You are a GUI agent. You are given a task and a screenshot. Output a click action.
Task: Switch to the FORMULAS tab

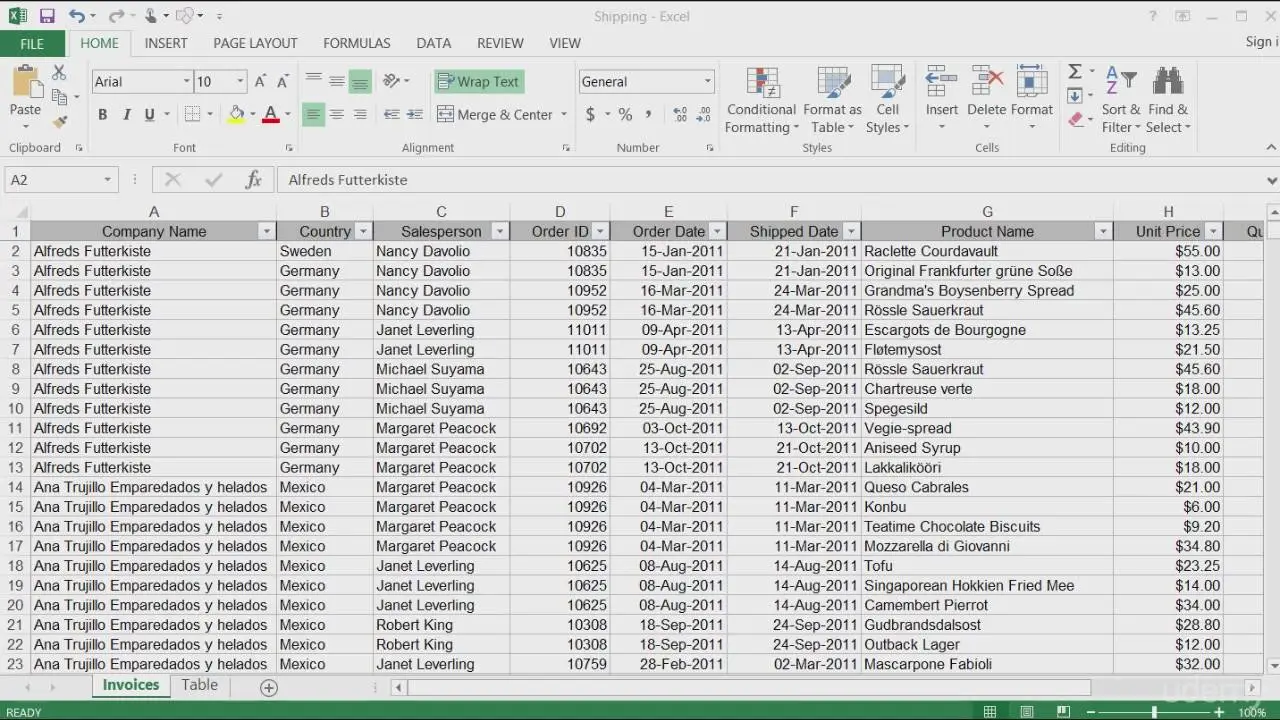click(357, 43)
